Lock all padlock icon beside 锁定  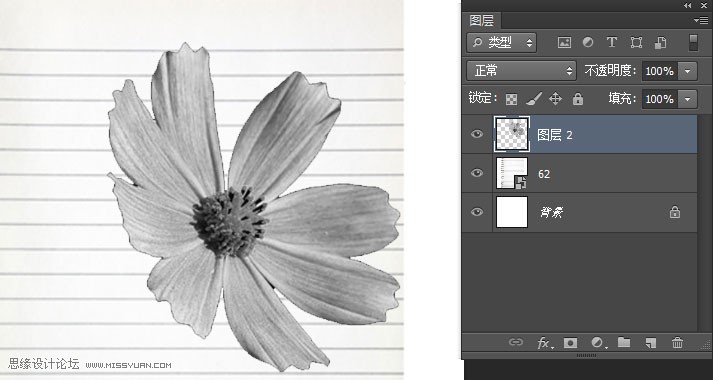click(578, 99)
